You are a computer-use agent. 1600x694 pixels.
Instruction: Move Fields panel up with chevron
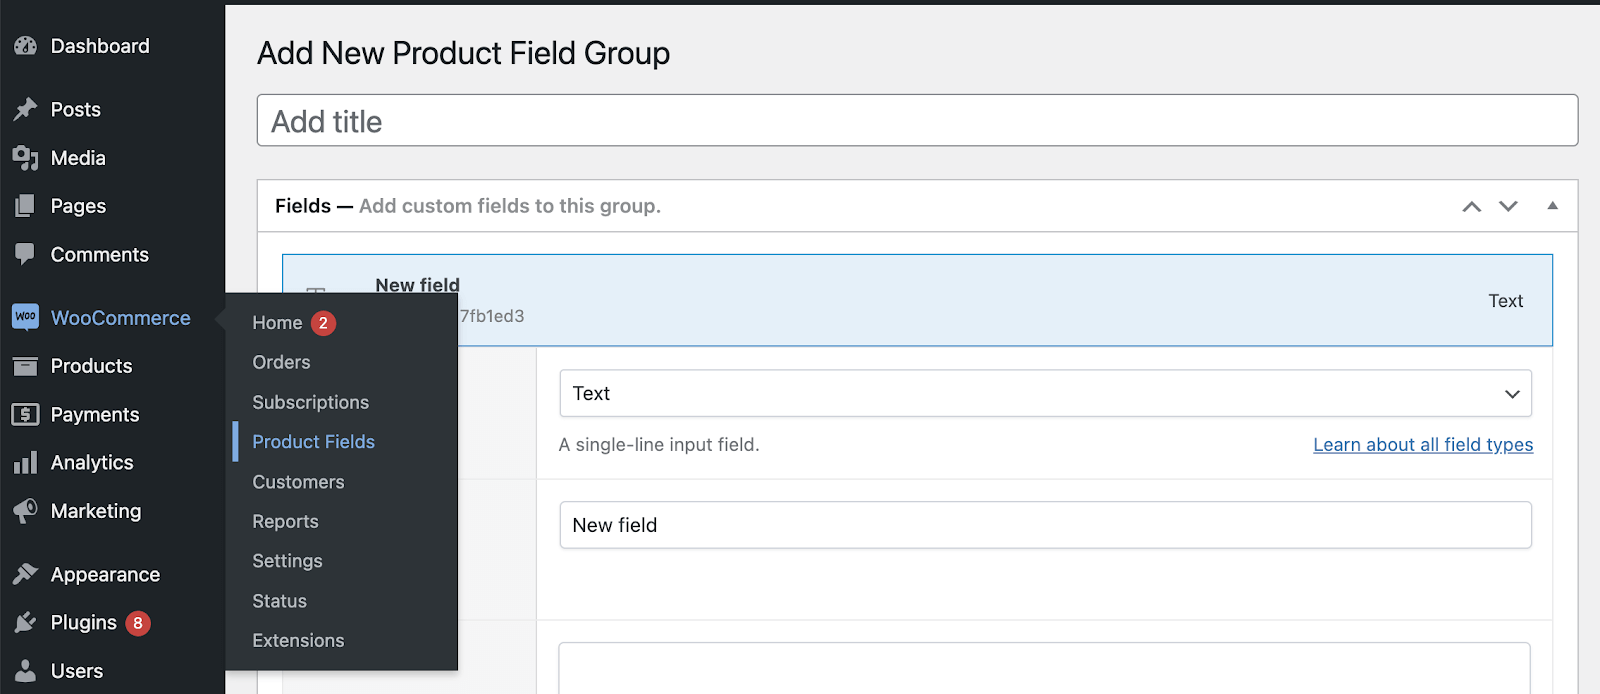point(1471,207)
